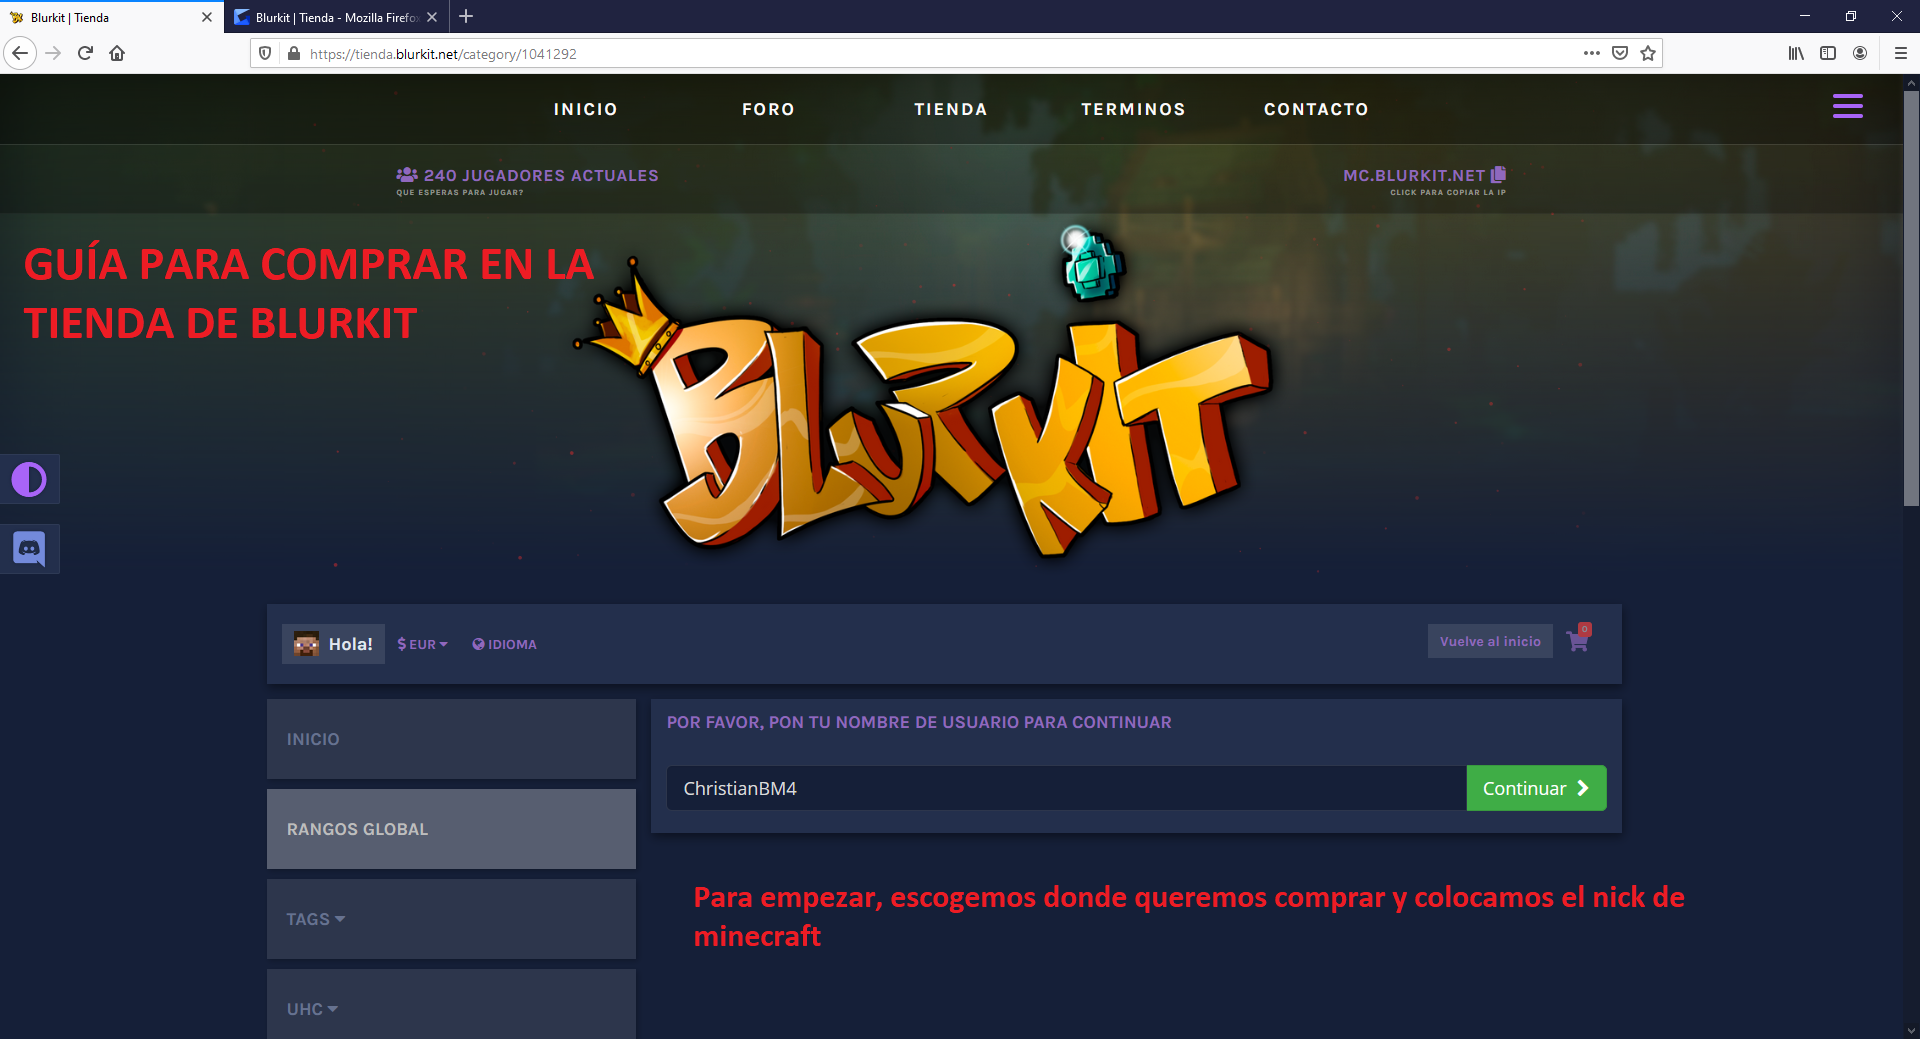Viewport: 1920px width, 1039px height.
Task: Click the page vertical scrollbar
Action: 1911,300
